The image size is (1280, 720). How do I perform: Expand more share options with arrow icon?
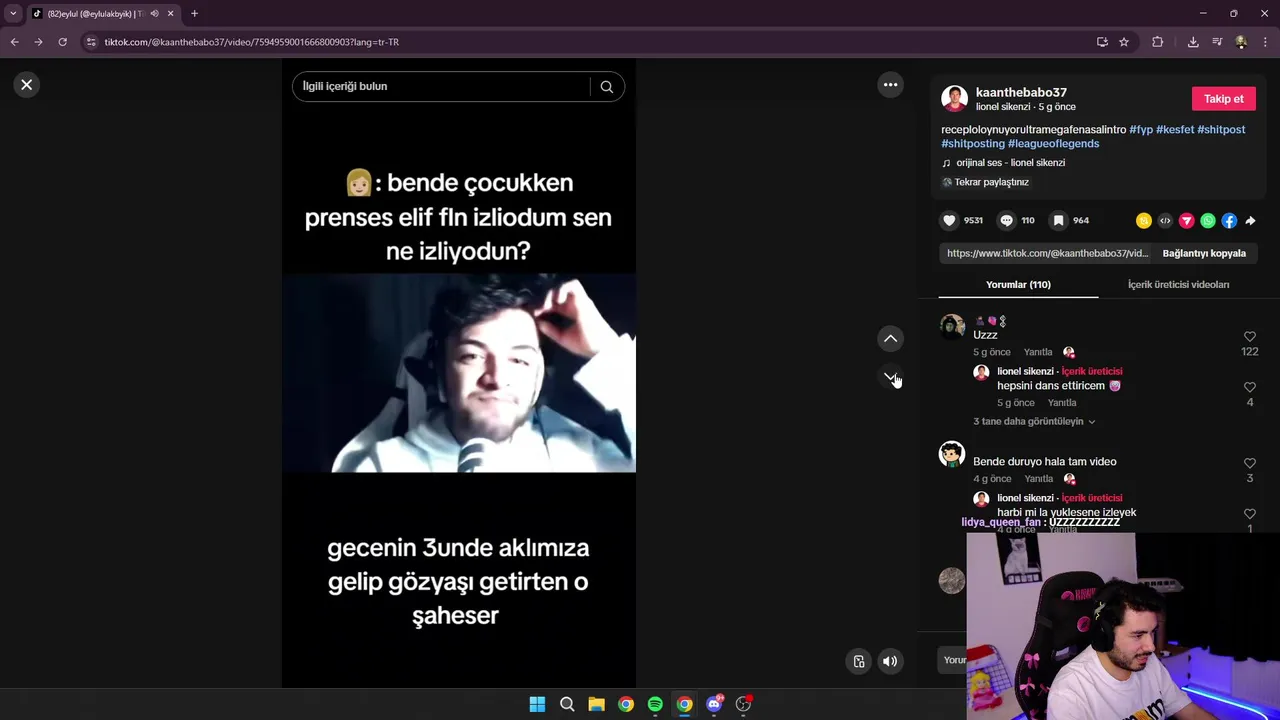(1250, 221)
